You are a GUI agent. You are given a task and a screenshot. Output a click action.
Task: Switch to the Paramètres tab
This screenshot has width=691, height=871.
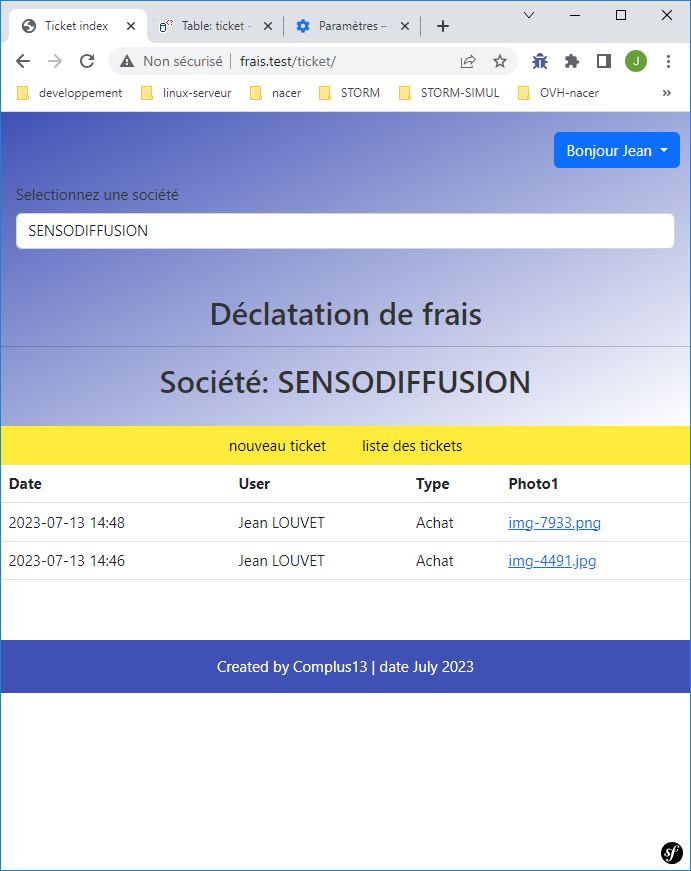(x=350, y=26)
